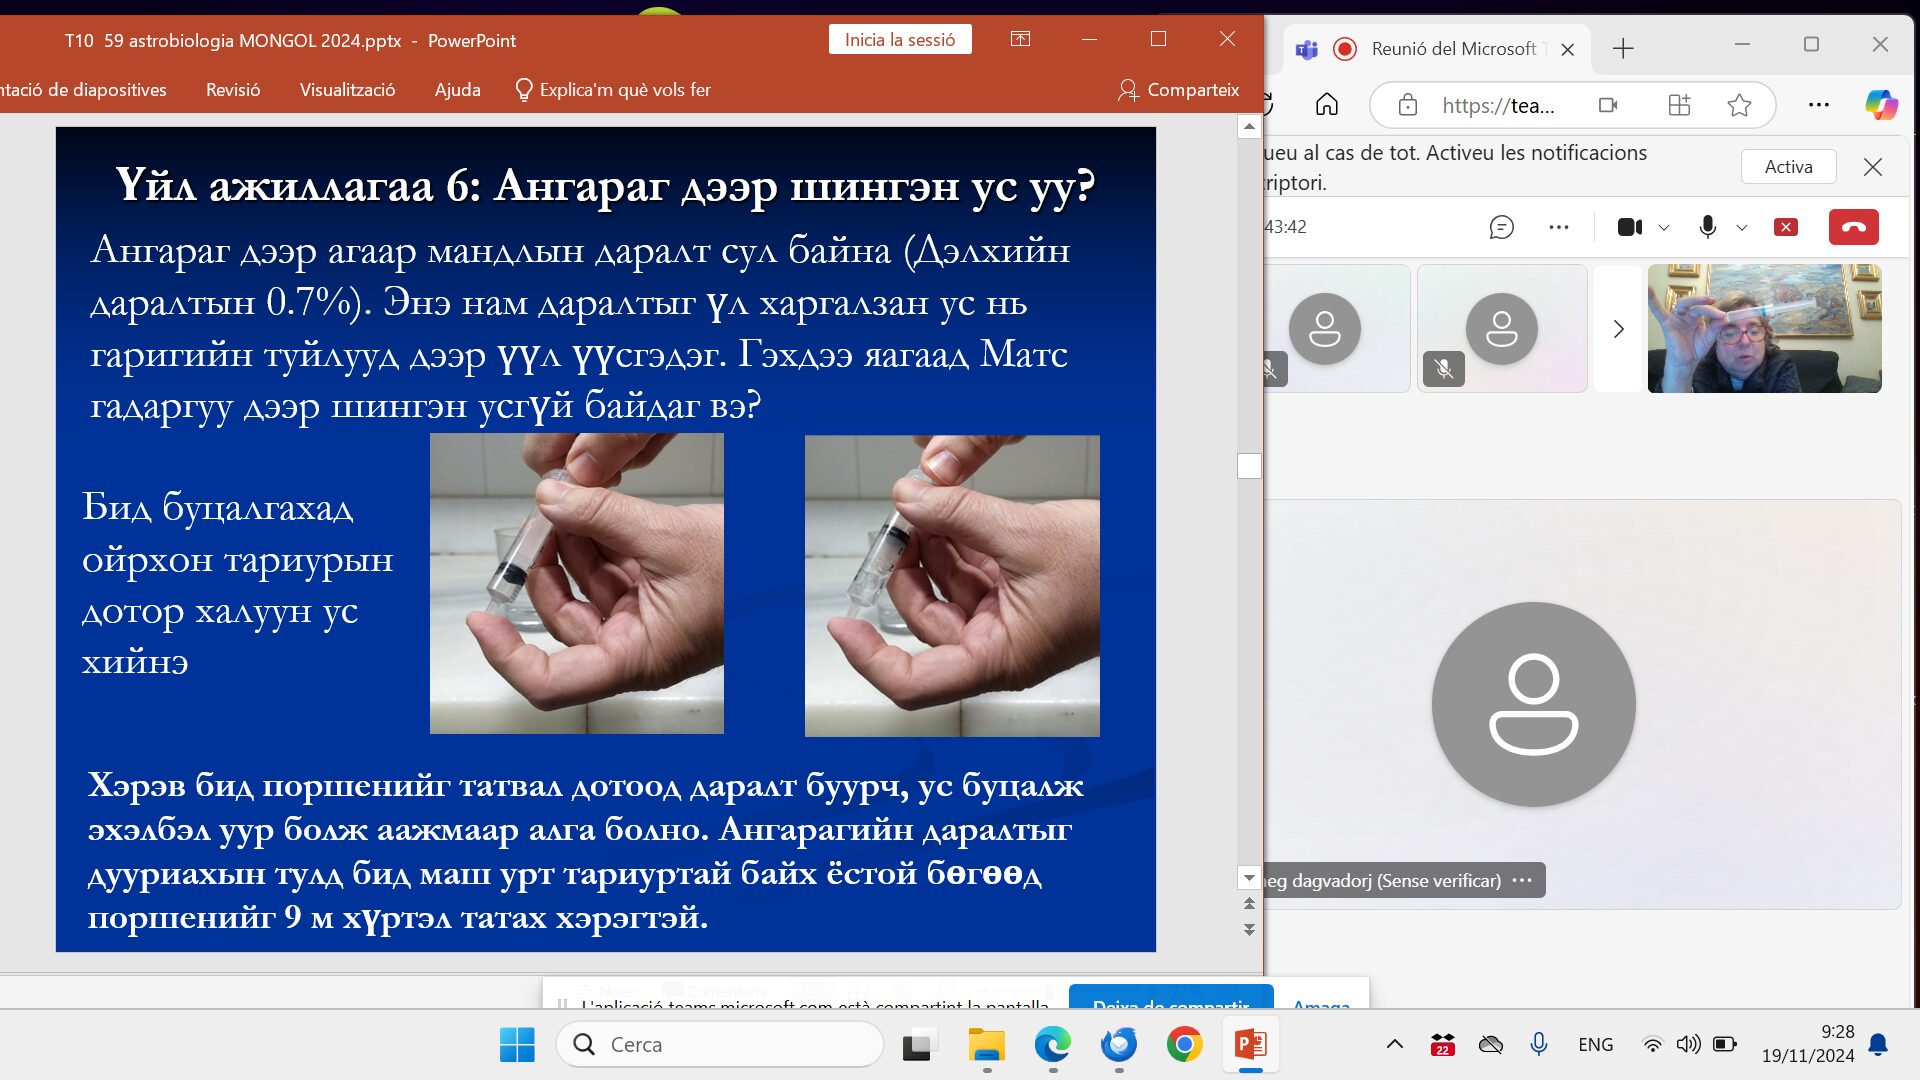Click the site info lock icon

1407,105
